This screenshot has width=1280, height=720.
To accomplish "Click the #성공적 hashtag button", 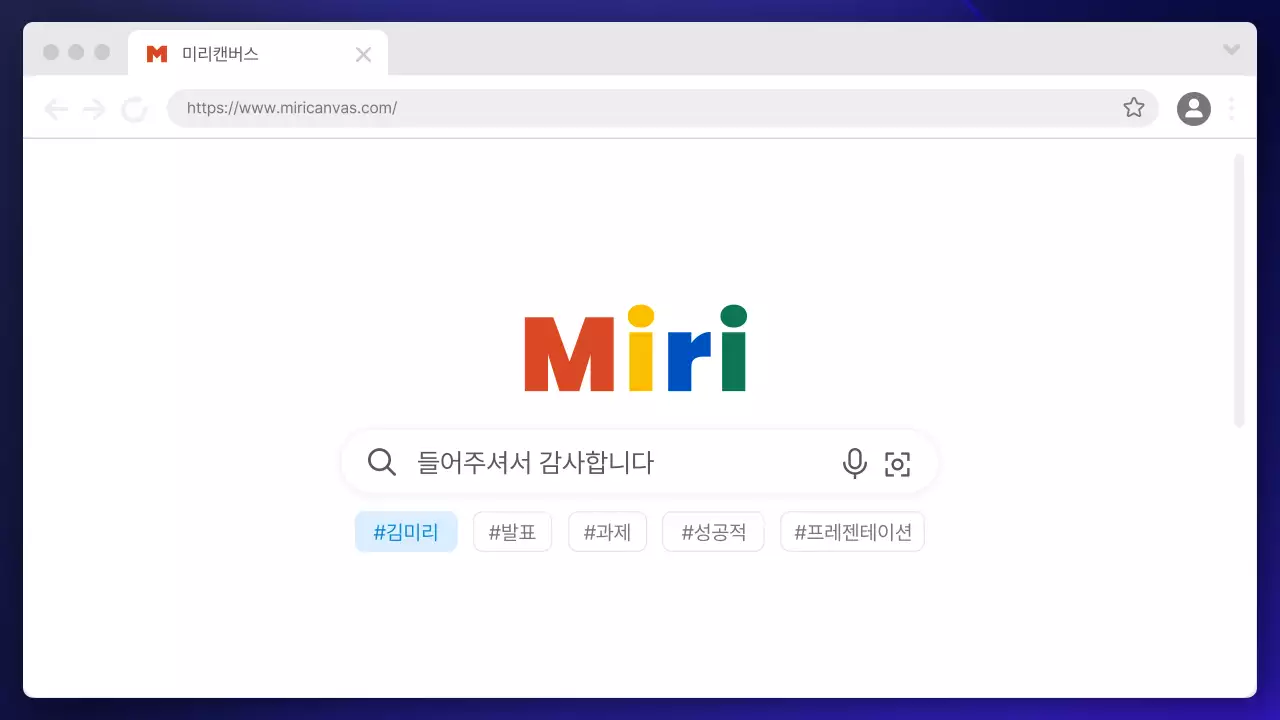I will 713,531.
